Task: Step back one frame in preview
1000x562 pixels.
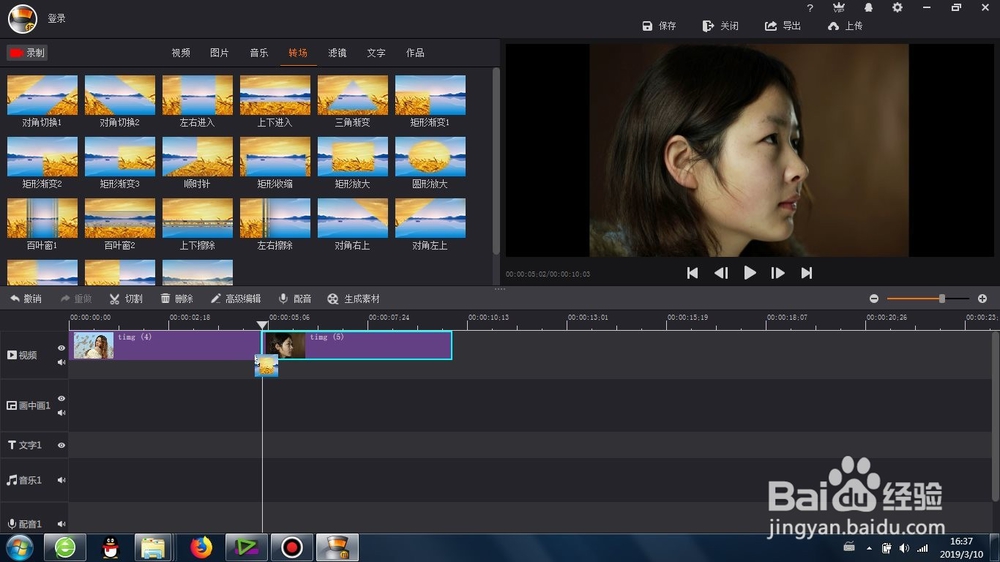Action: [x=721, y=273]
